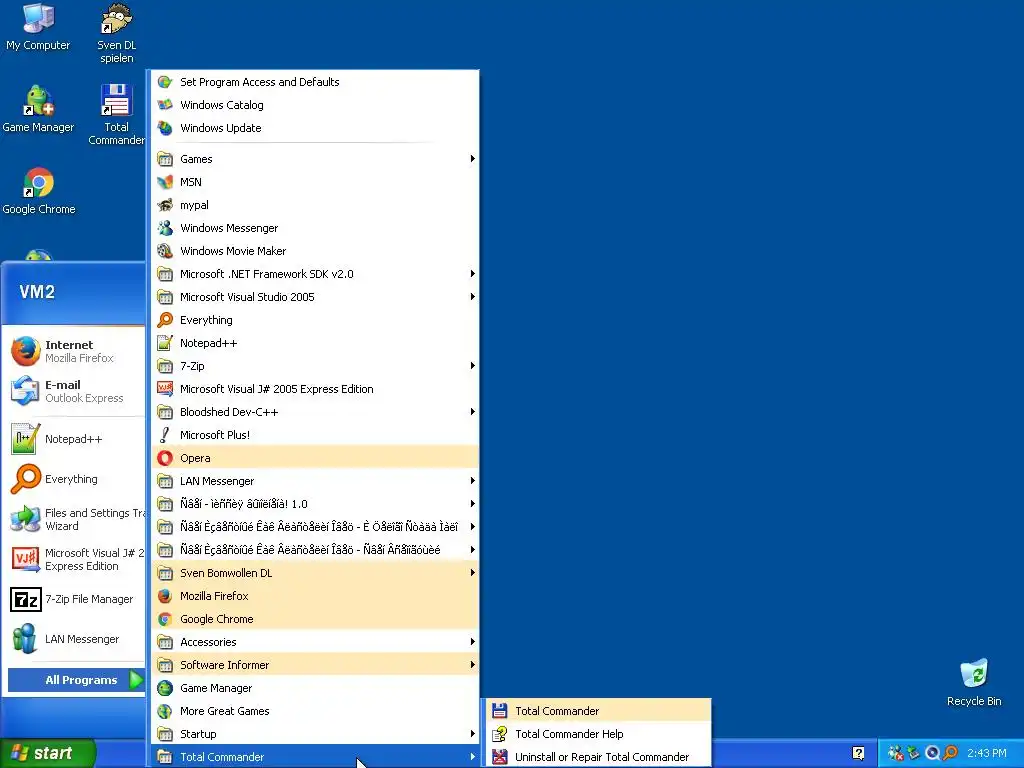Image resolution: width=1024 pixels, height=768 pixels.
Task: Click the All Programs button
Action: click(x=76, y=680)
